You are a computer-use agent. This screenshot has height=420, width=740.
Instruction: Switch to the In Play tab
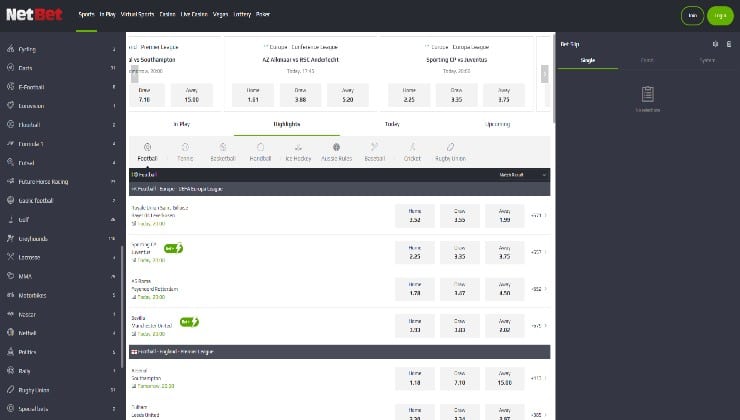point(181,124)
